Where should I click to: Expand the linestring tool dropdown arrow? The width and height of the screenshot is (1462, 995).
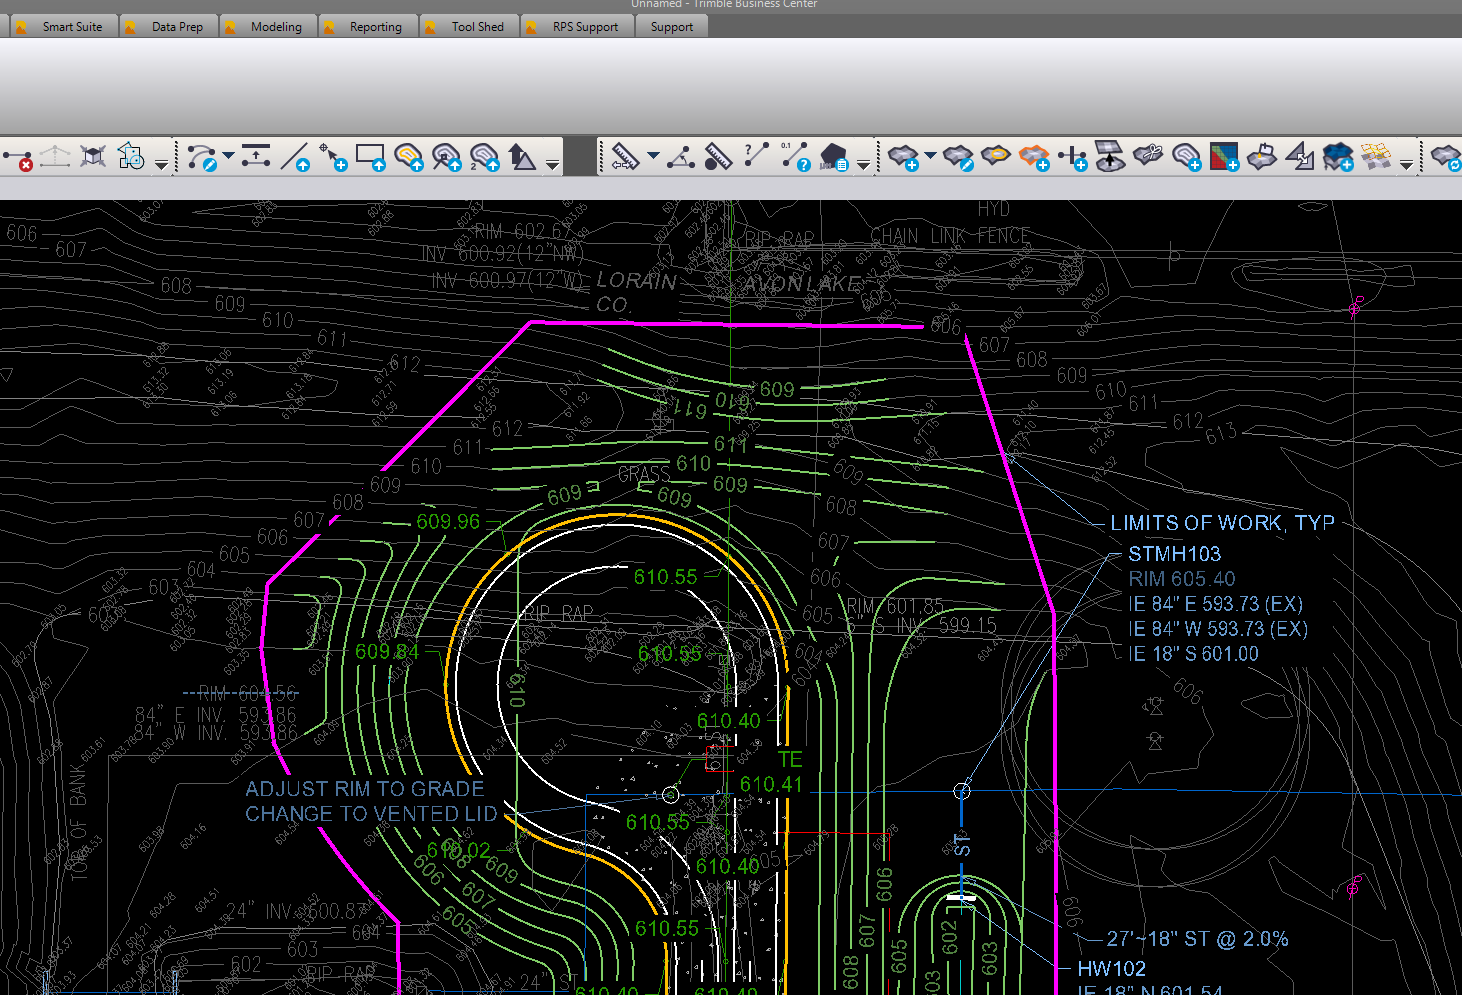pos(229,156)
